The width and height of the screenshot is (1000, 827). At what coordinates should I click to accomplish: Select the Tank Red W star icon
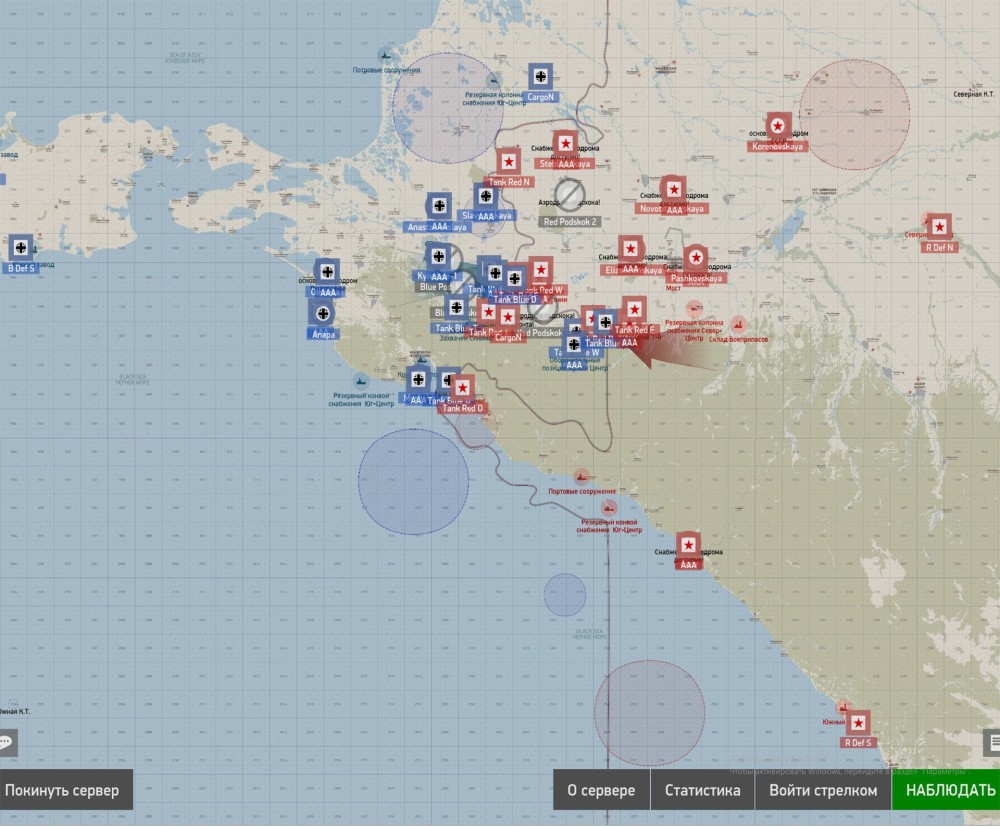click(541, 270)
